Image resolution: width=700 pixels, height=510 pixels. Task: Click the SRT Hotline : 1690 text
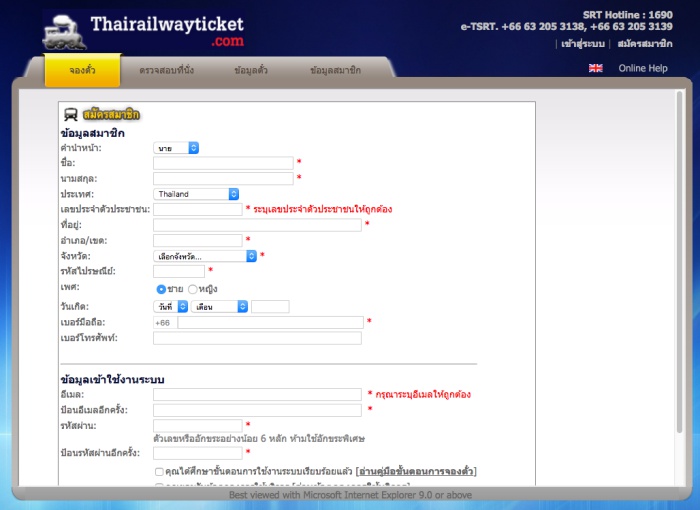628,15
